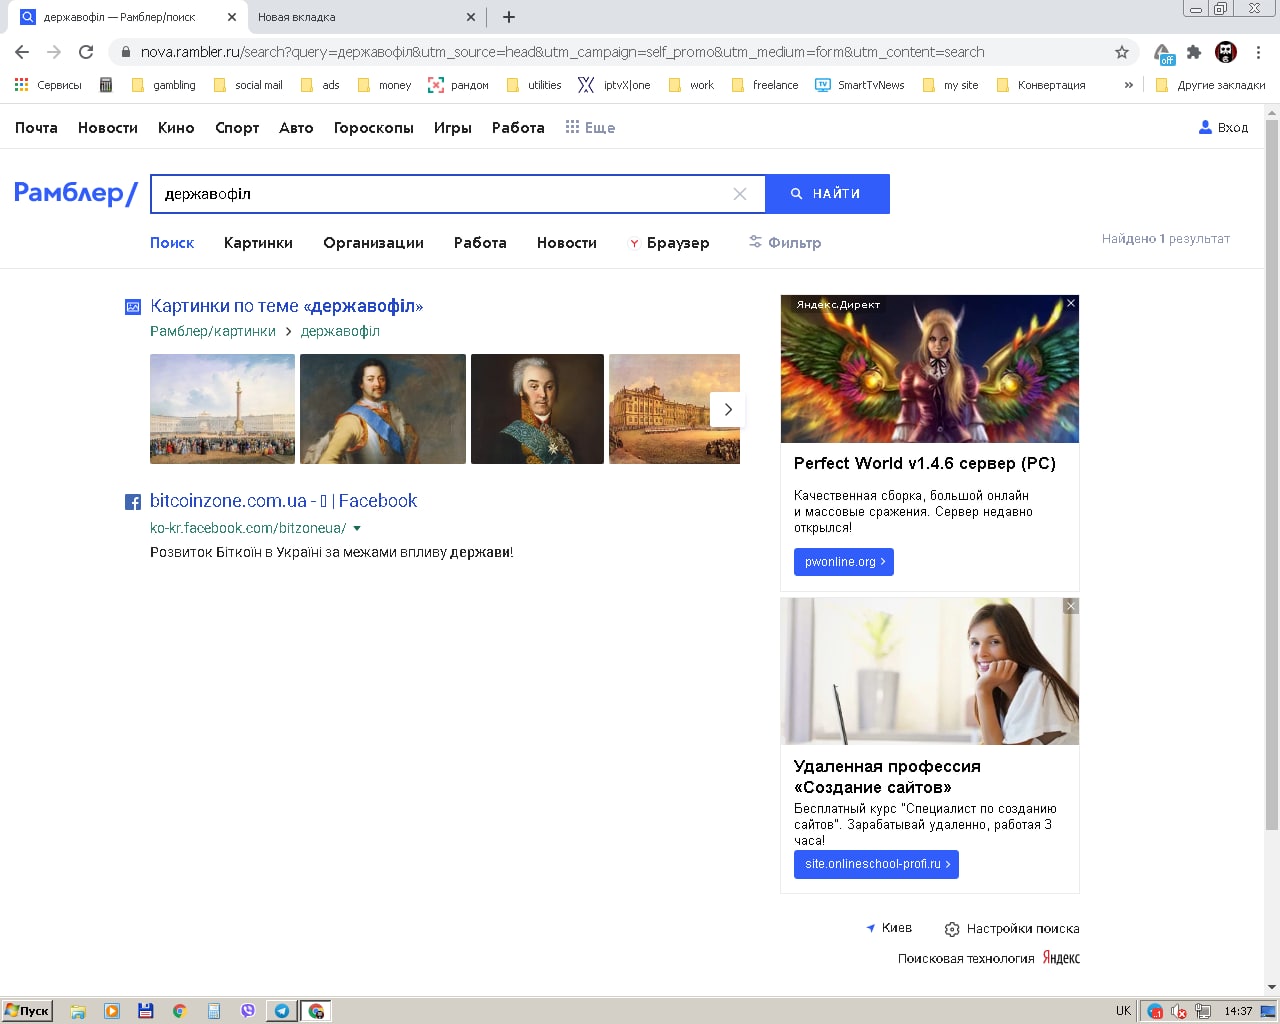Click the Рамблер logo

point(76,193)
